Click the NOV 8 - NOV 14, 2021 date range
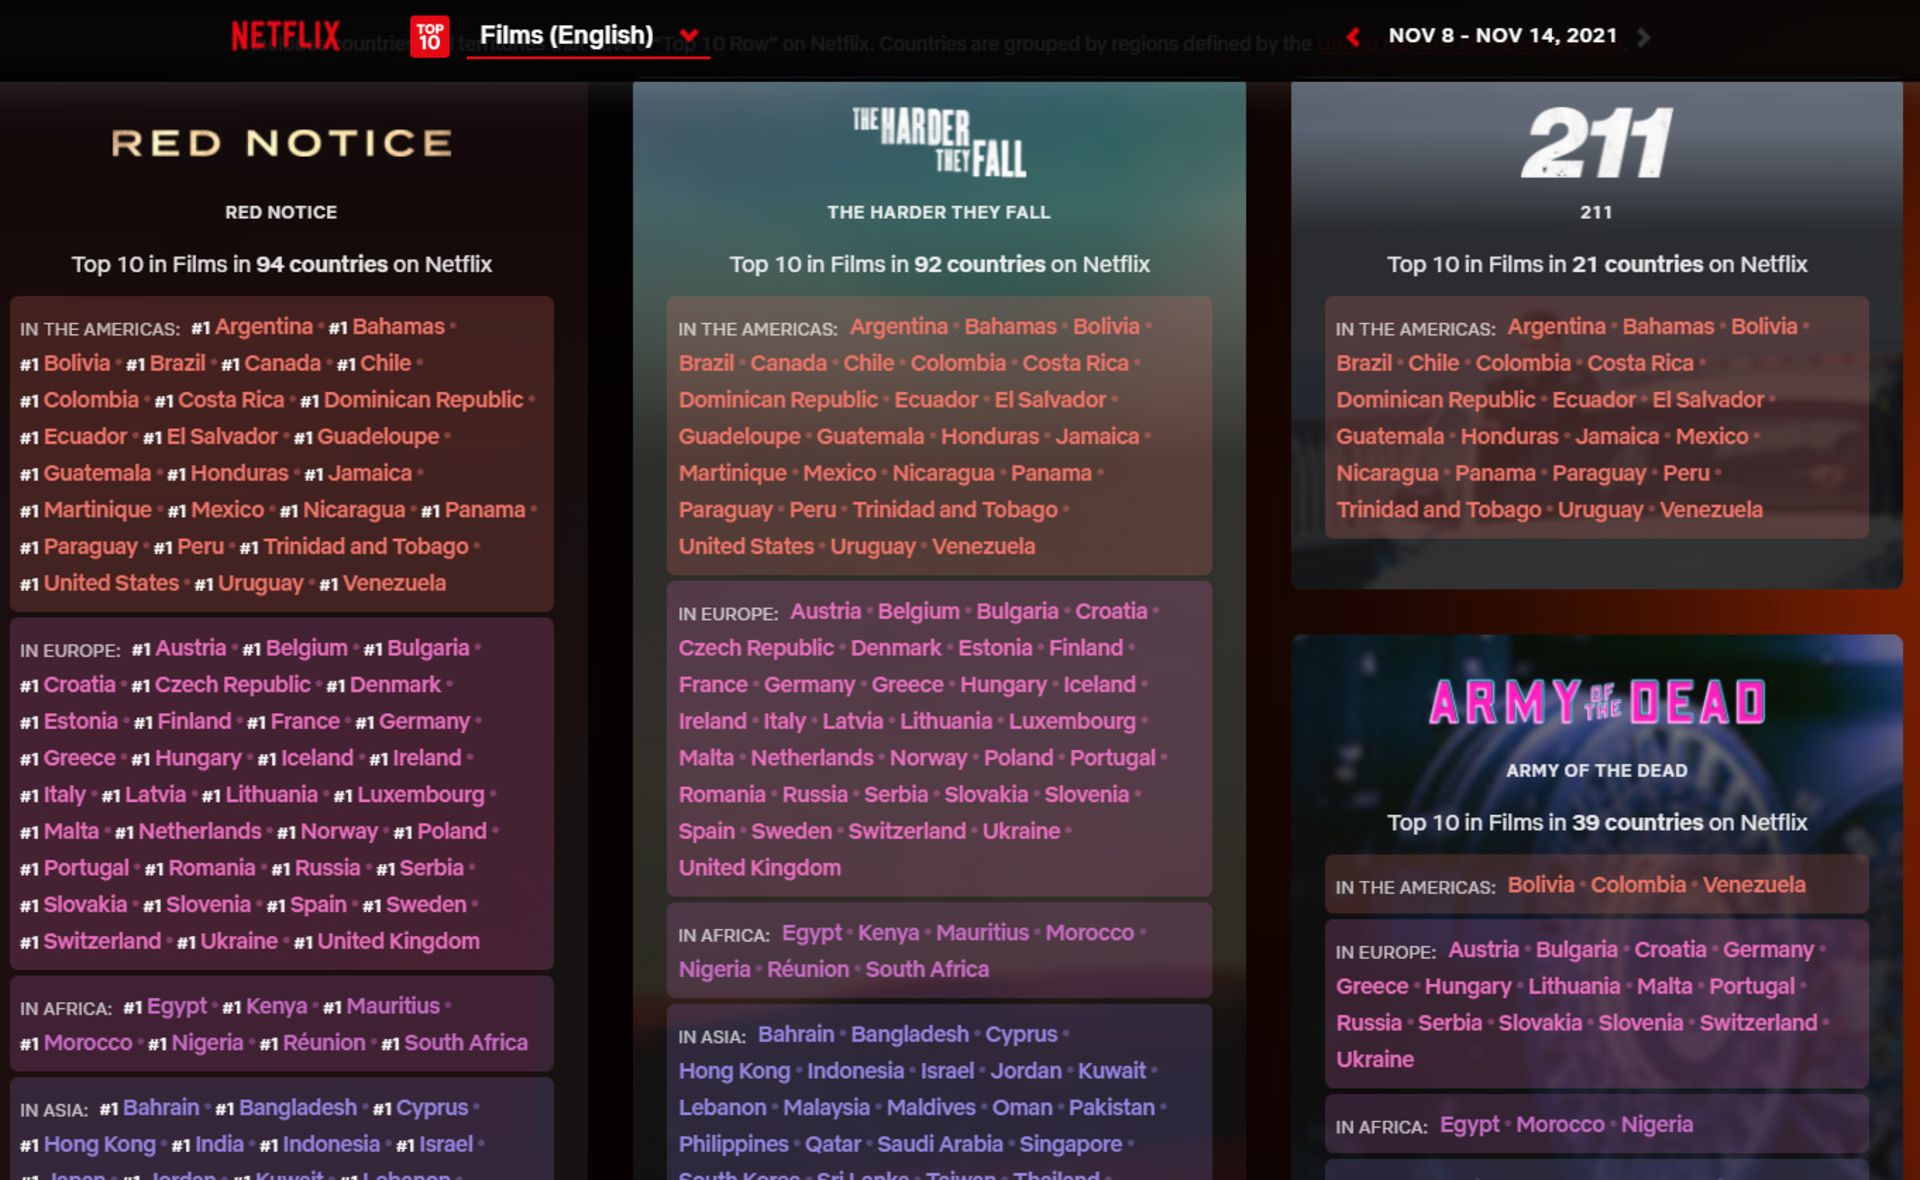This screenshot has width=1920, height=1180. click(1502, 36)
